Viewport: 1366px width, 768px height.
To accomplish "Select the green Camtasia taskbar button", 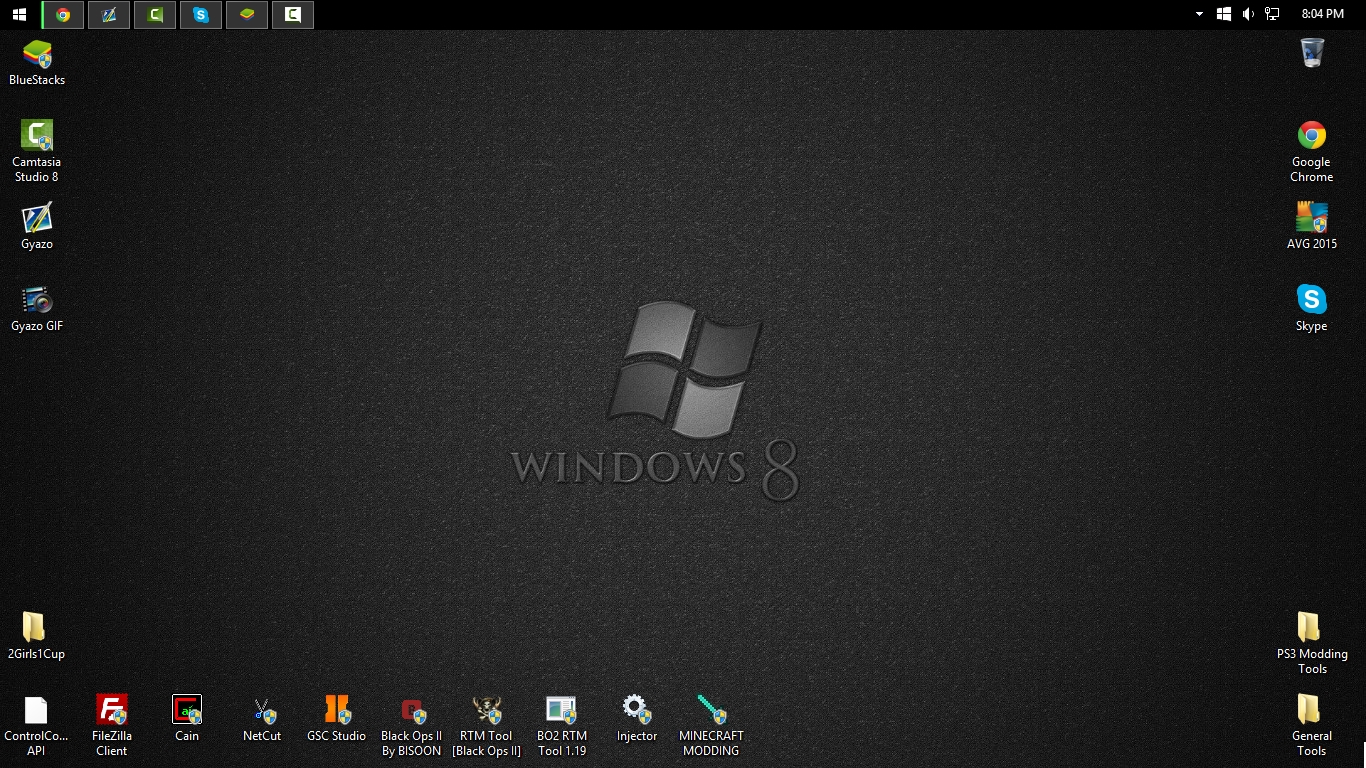I will click(x=155, y=14).
